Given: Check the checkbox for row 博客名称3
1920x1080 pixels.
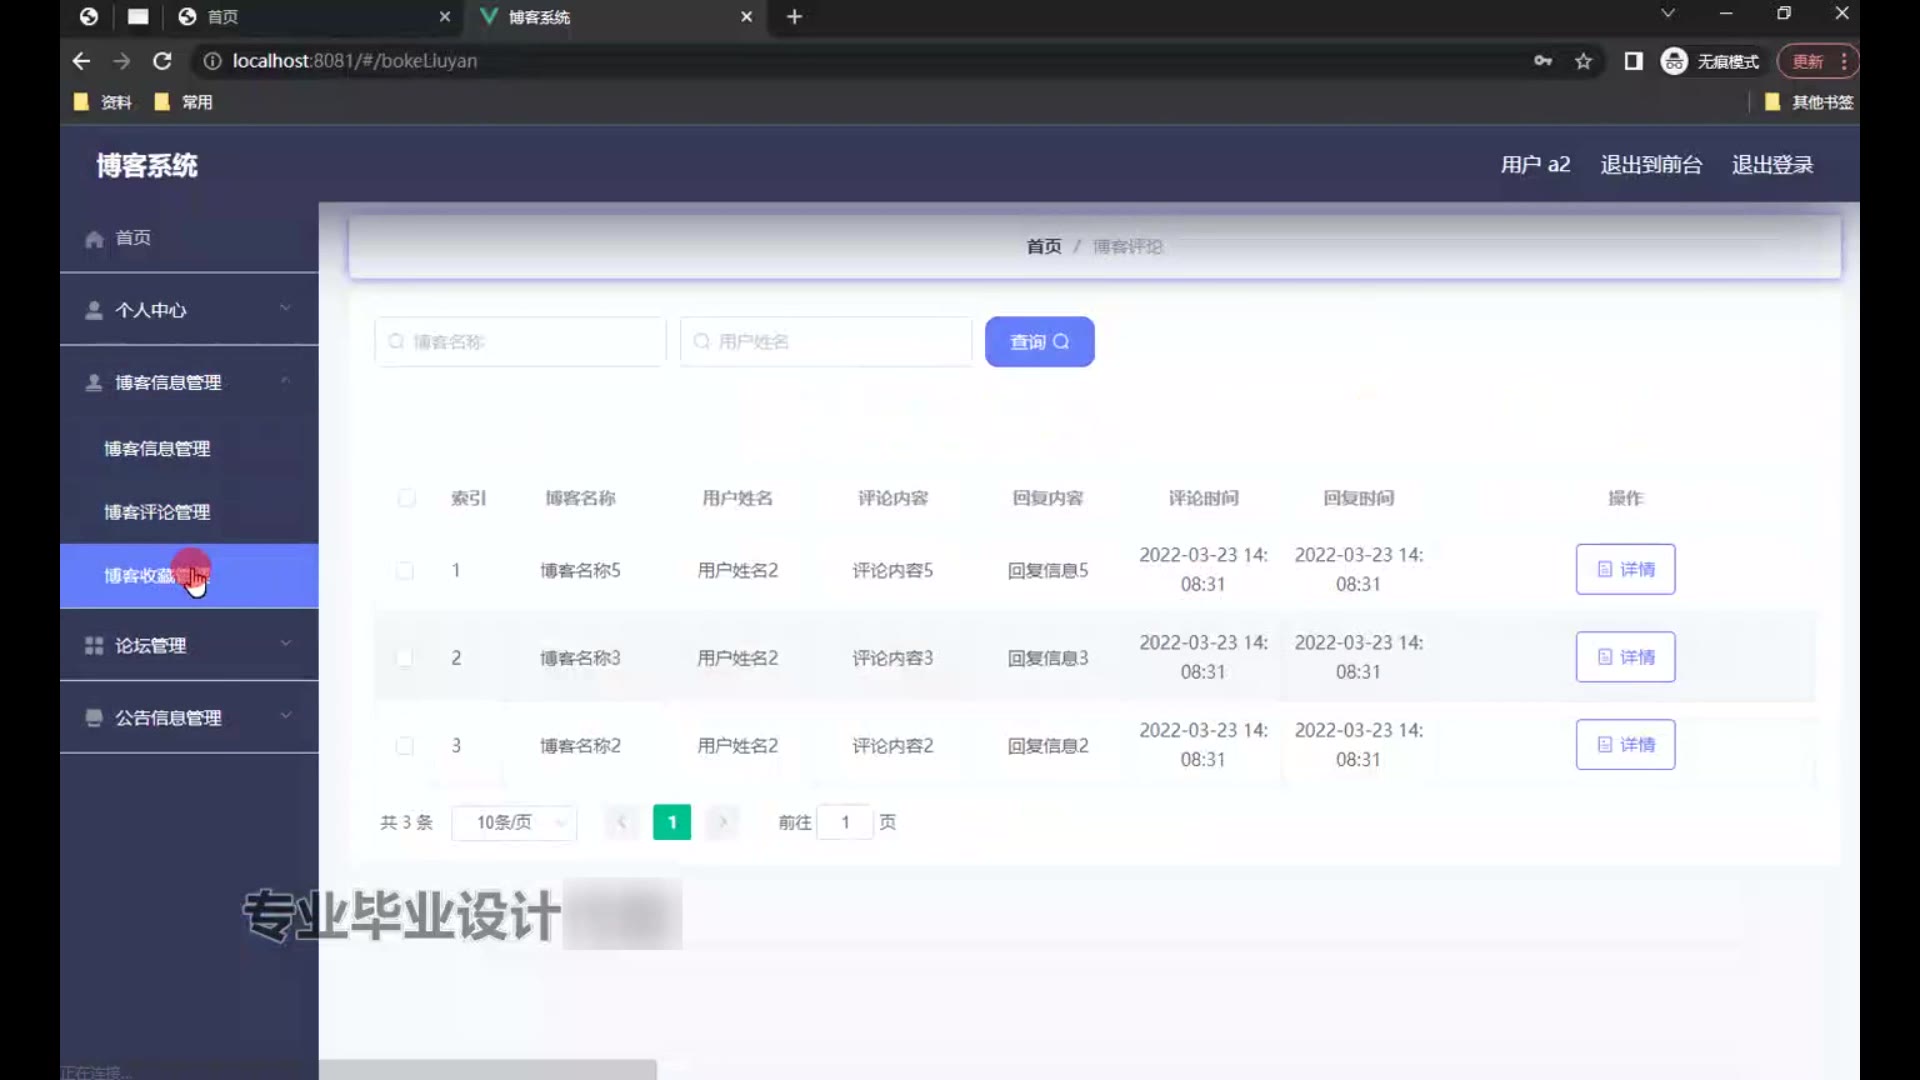Looking at the screenshot, I should coord(405,658).
